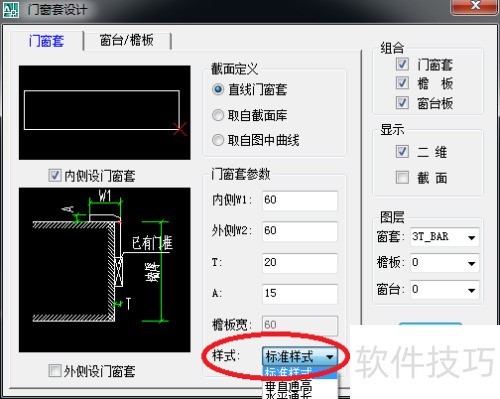Open the 窗套 layer dropdown showing 3T_BAR
500x399 pixels.
click(445, 237)
